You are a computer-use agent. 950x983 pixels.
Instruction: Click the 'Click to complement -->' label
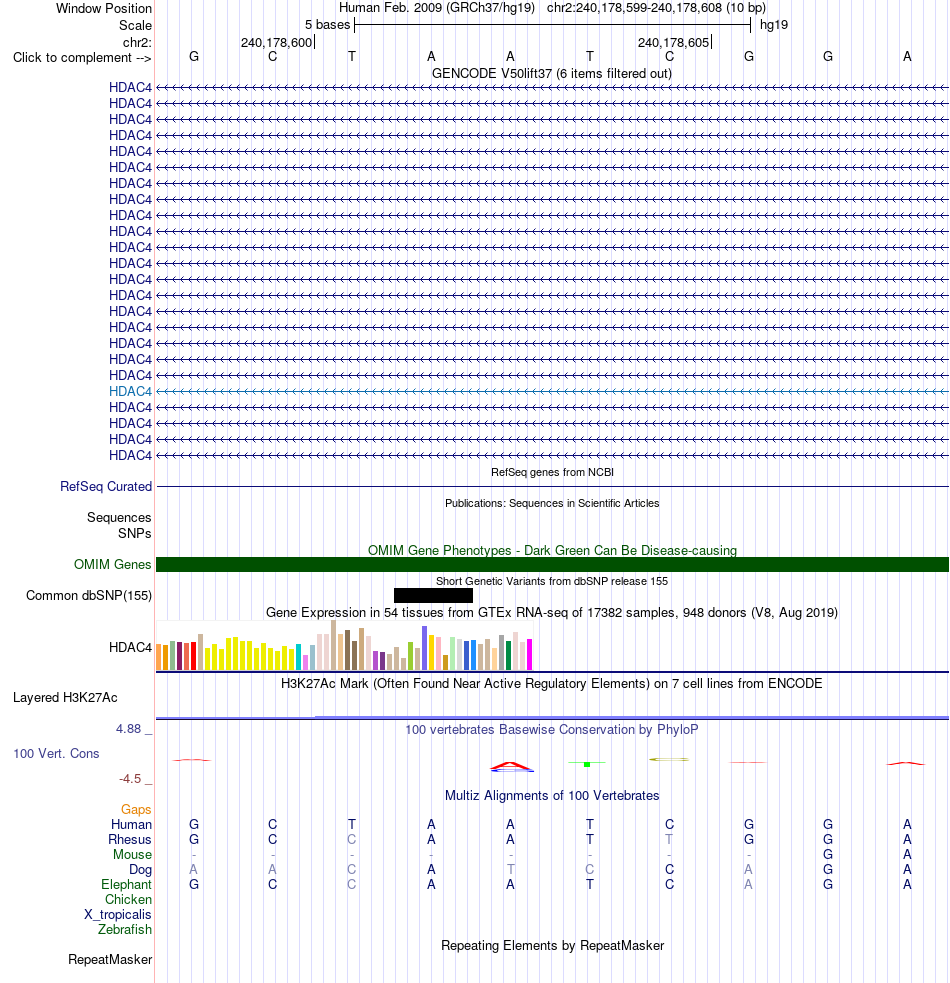pos(82,58)
